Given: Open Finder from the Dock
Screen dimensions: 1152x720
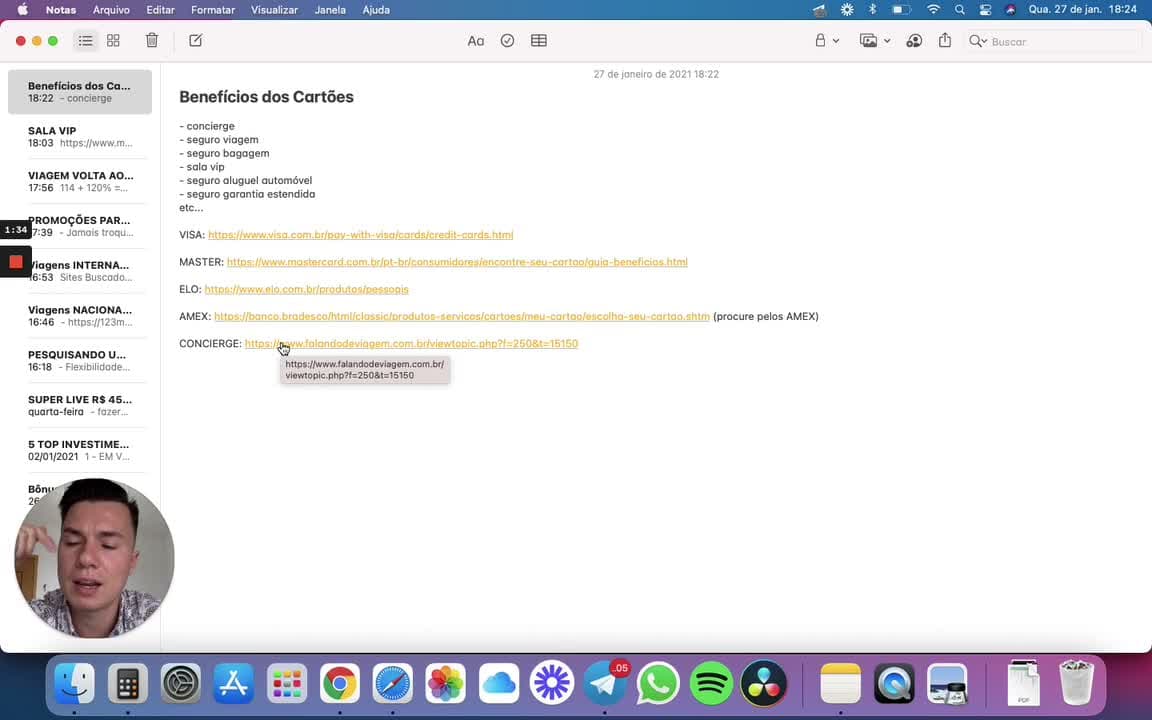Looking at the screenshot, I should coord(74,683).
